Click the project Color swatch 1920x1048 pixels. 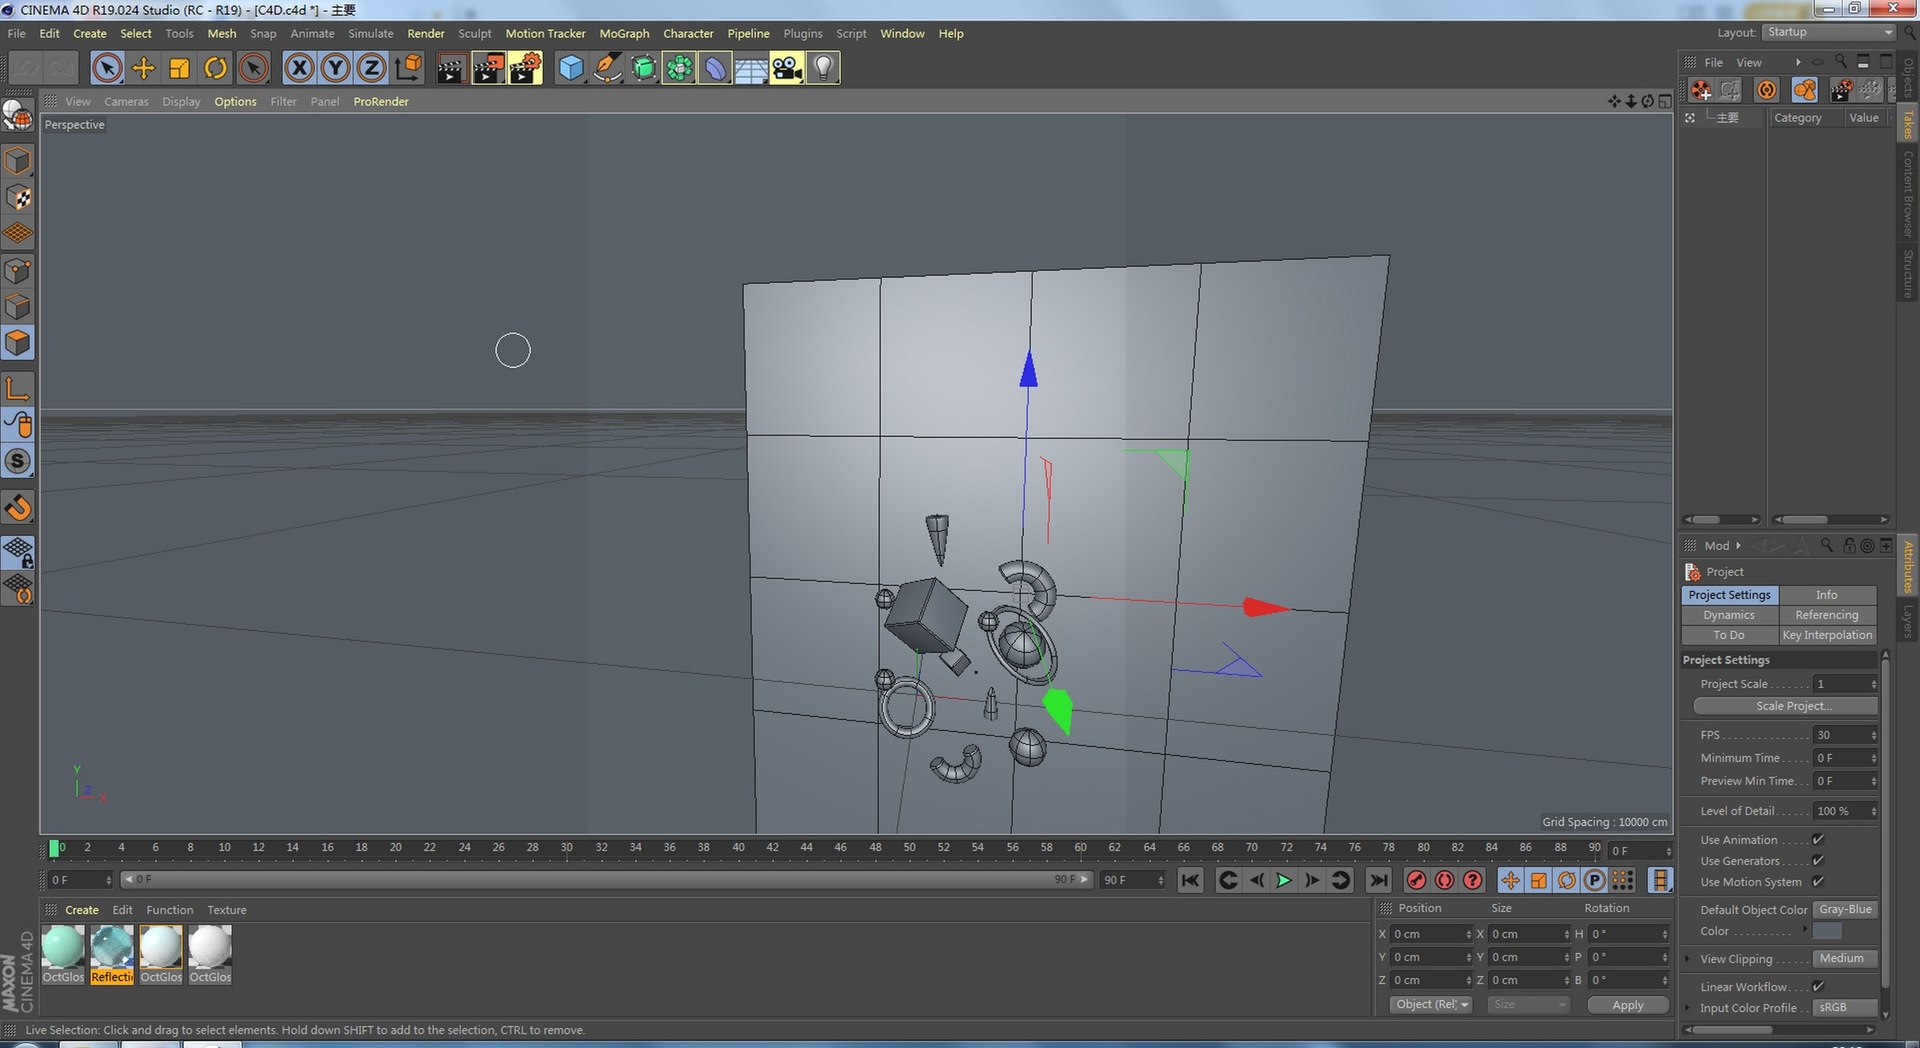pos(1827,931)
